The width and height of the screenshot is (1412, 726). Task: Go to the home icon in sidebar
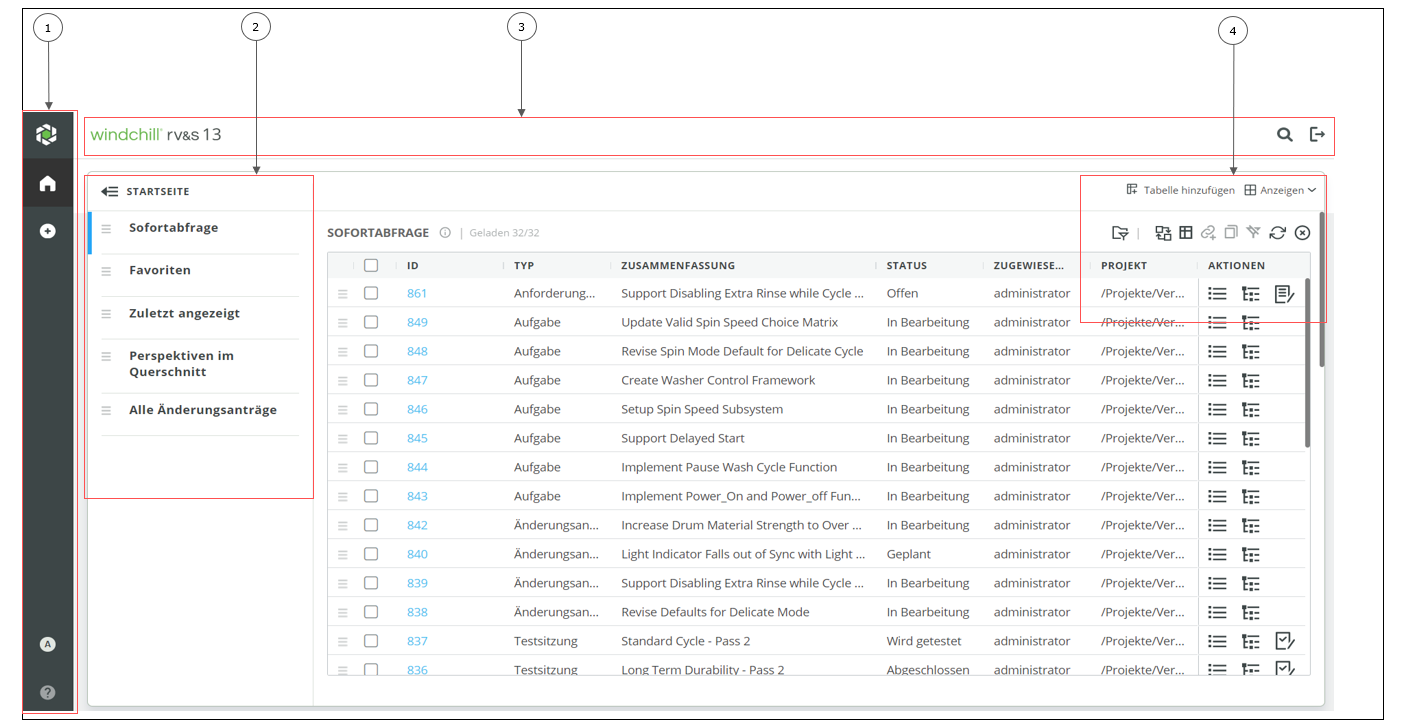coord(47,183)
